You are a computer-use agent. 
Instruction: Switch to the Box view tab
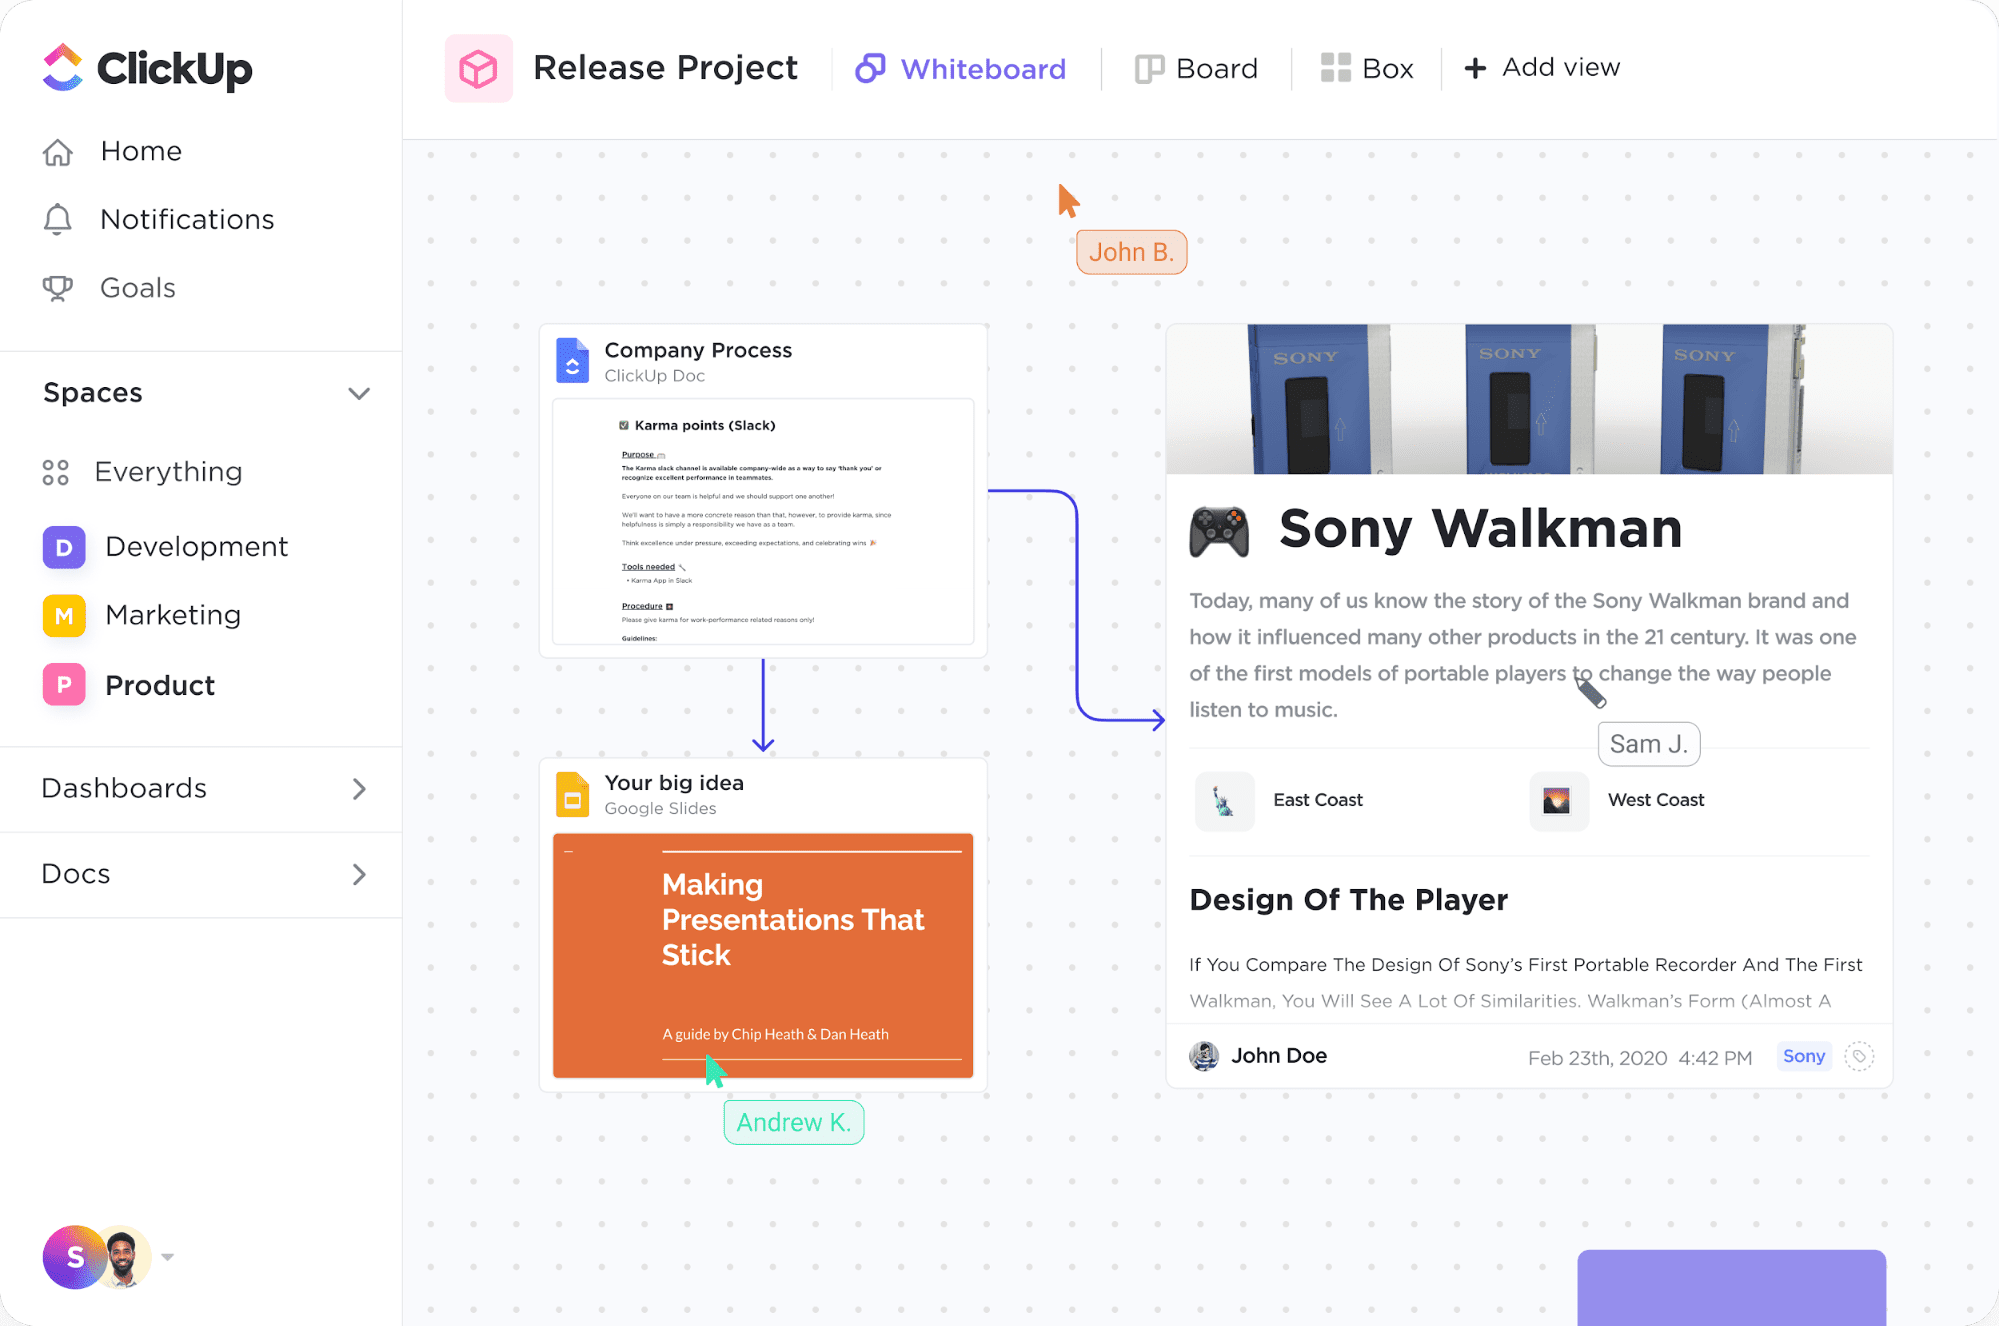(1366, 68)
